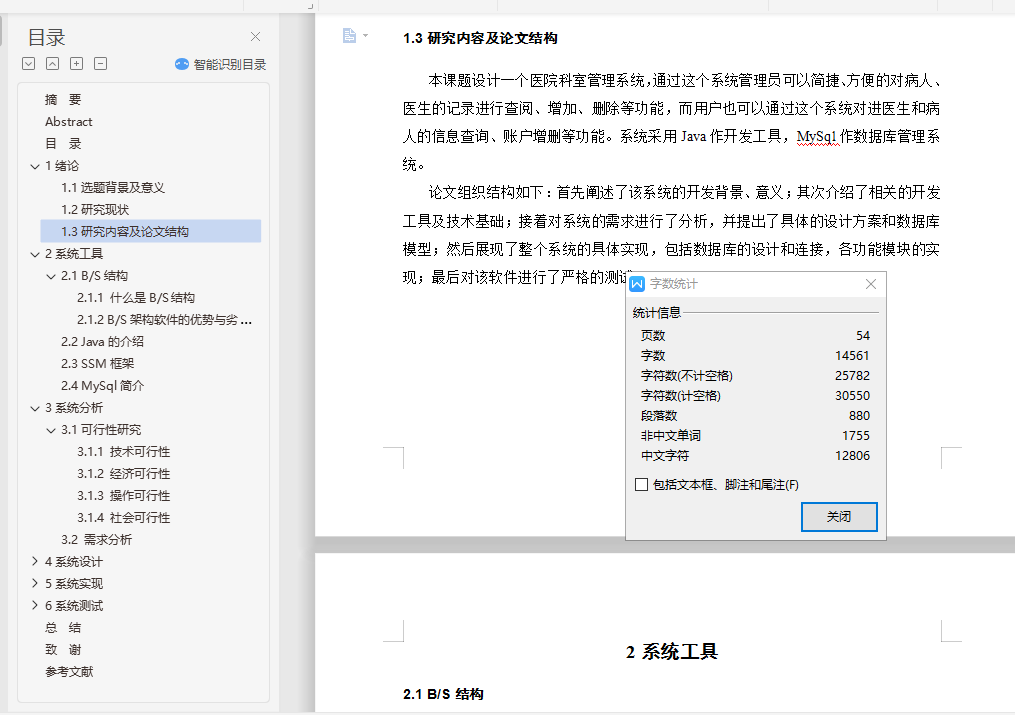Open 2.1.2 B/S 架构软件的优势与劣 entry
Viewport: 1015px width, 715px height.
(164, 320)
